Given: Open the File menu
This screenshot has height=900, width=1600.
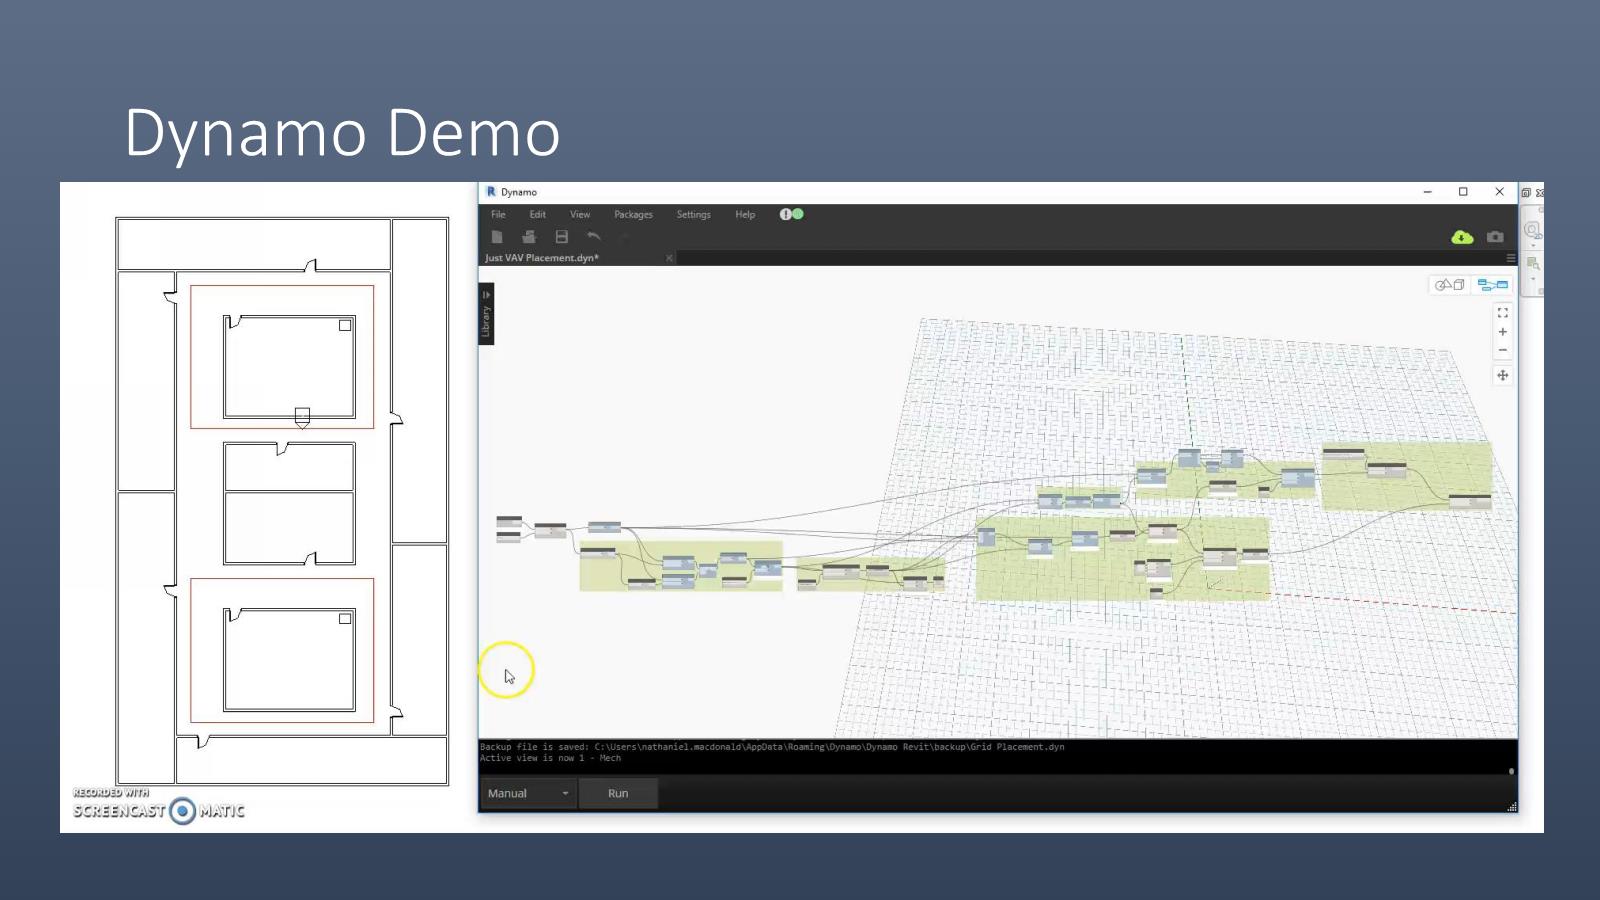Looking at the screenshot, I should pyautogui.click(x=498, y=214).
